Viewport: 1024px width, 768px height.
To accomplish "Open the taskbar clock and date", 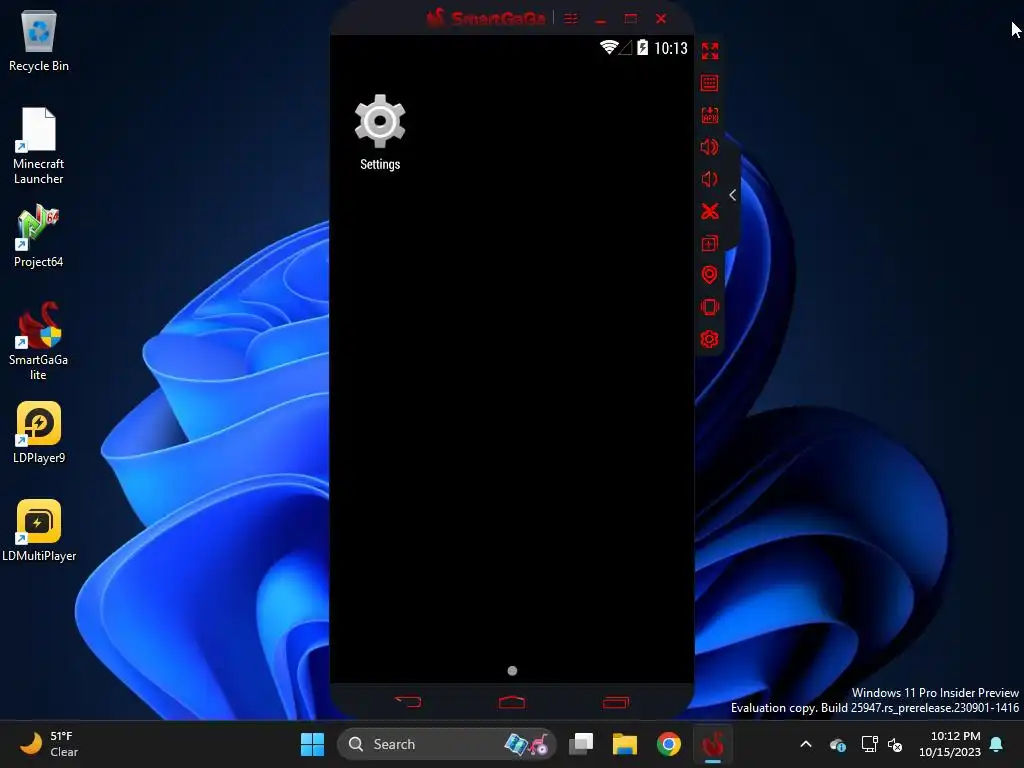I will pos(950,744).
